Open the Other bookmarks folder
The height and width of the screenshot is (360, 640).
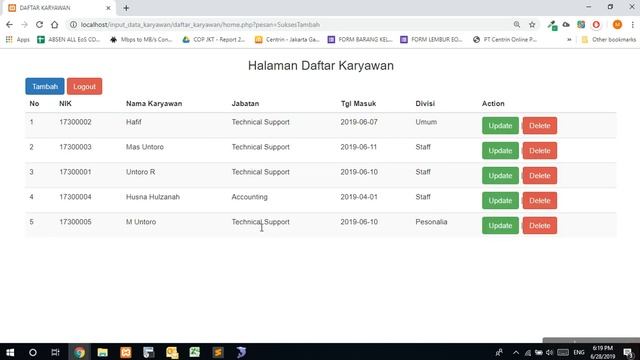(609, 40)
